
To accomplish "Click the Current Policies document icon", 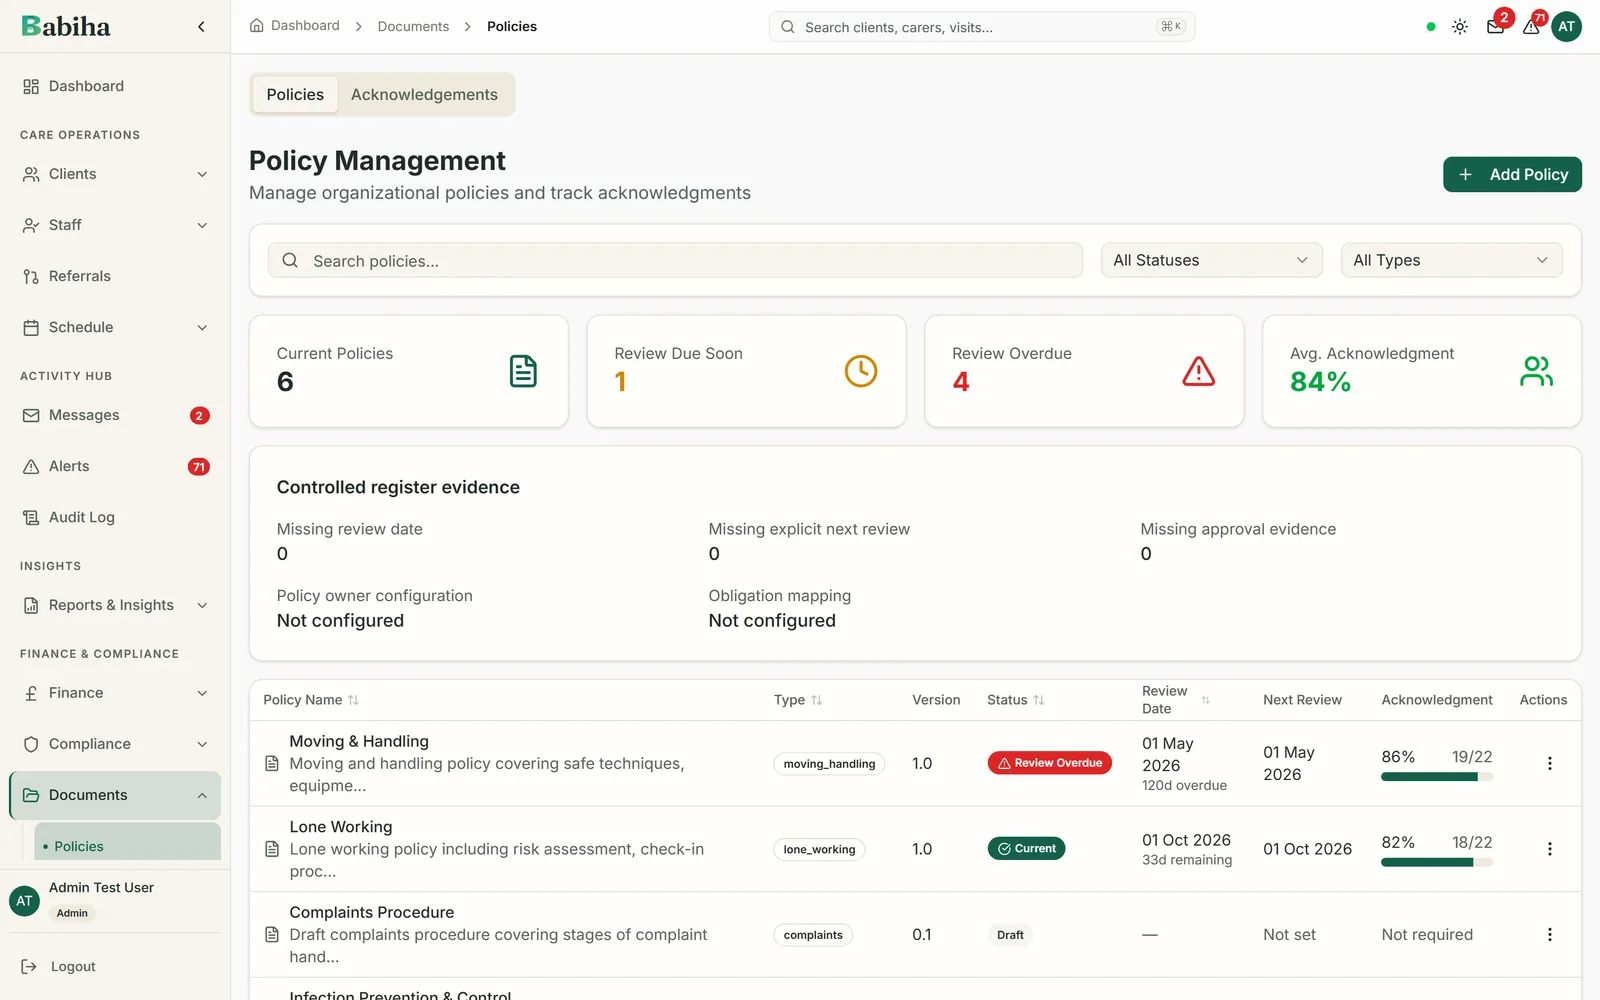I will click(x=523, y=371).
